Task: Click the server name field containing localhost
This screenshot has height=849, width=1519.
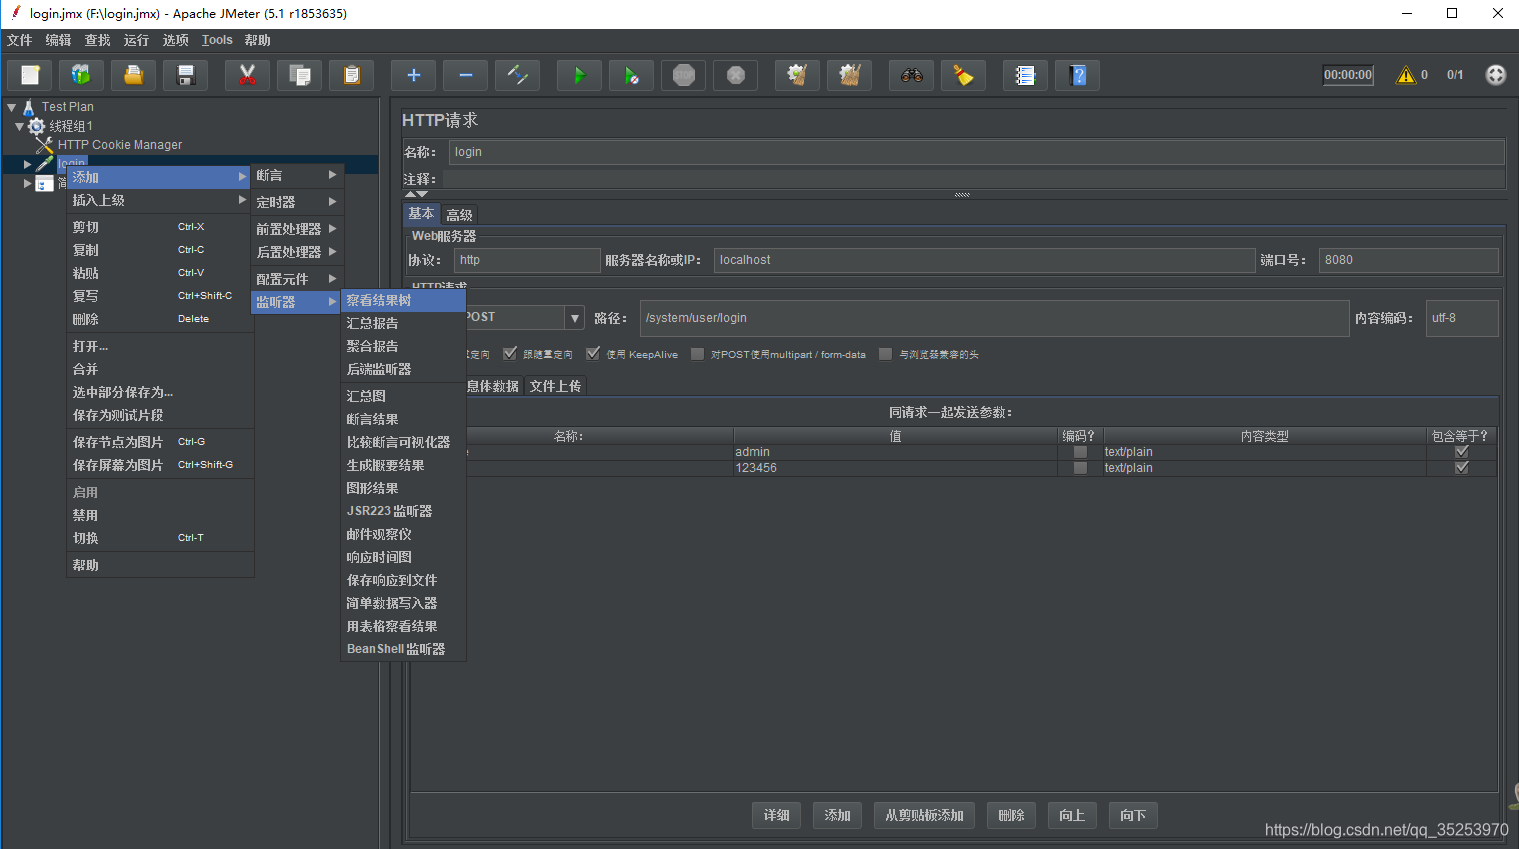Action: [984, 260]
